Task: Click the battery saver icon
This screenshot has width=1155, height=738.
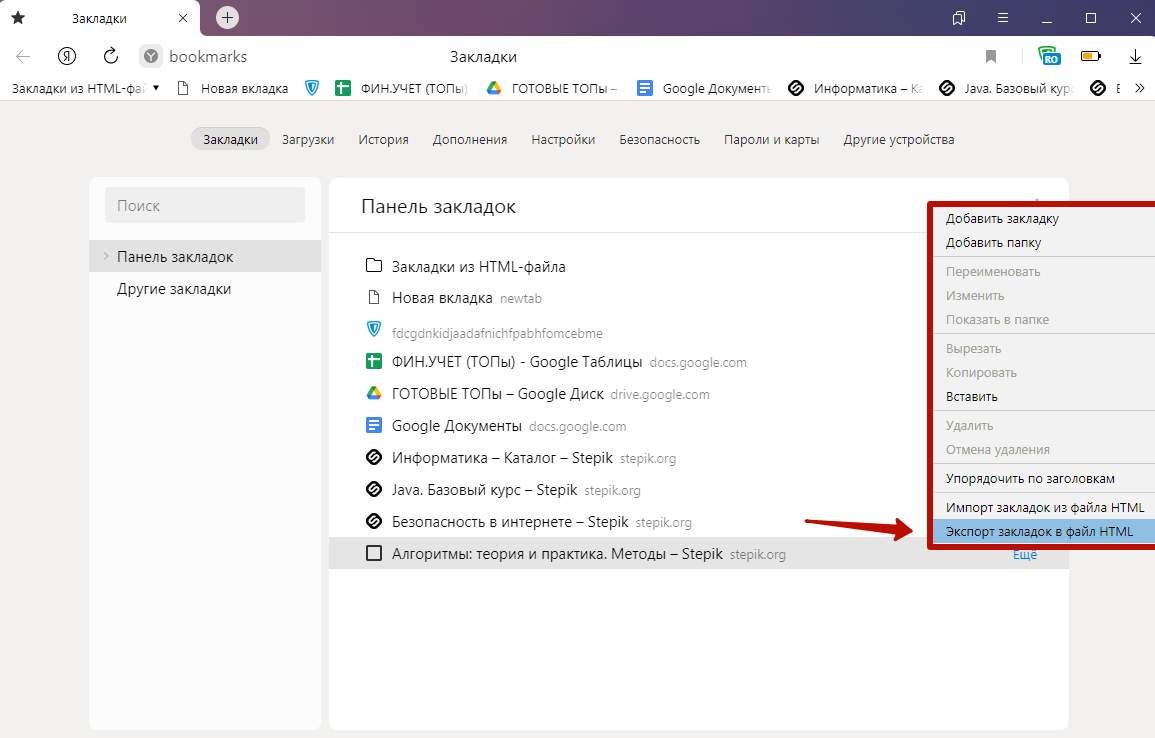Action: point(1090,56)
